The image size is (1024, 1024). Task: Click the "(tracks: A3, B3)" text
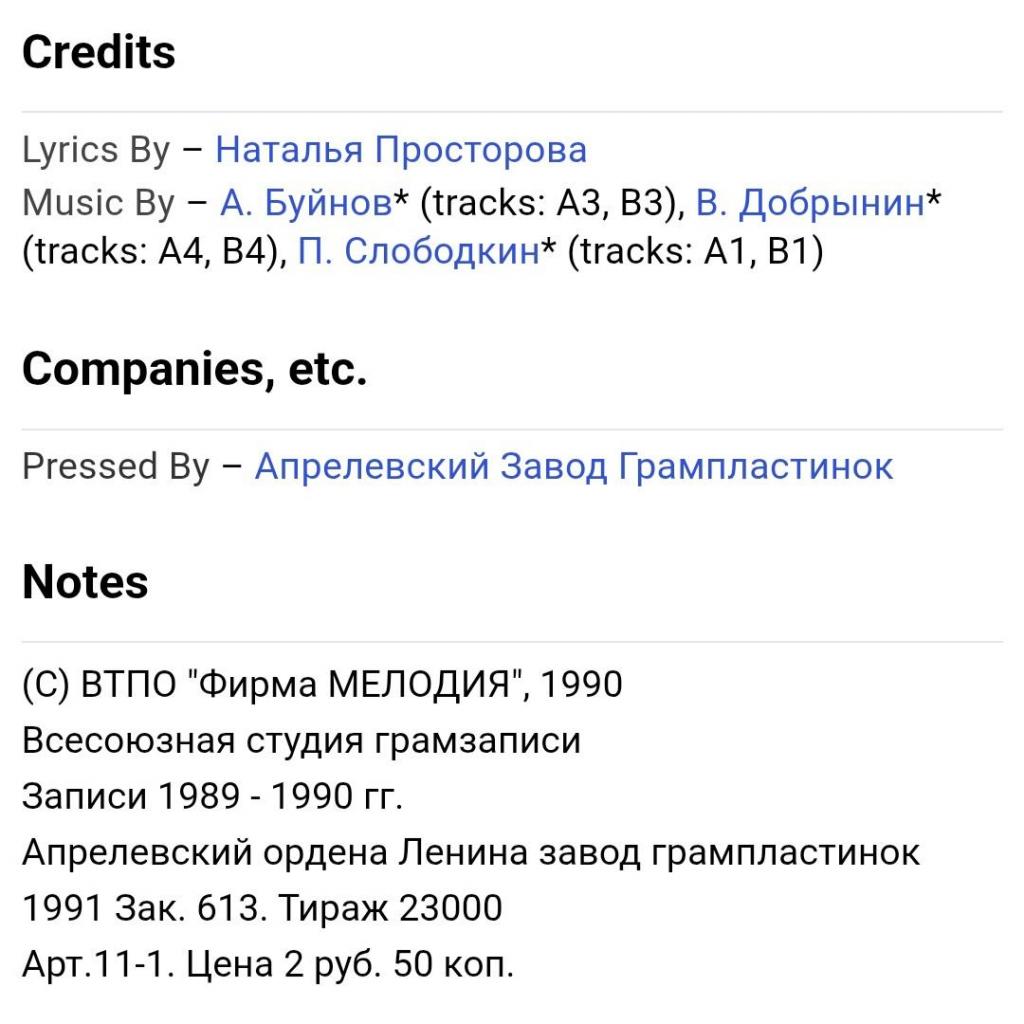tap(550, 203)
